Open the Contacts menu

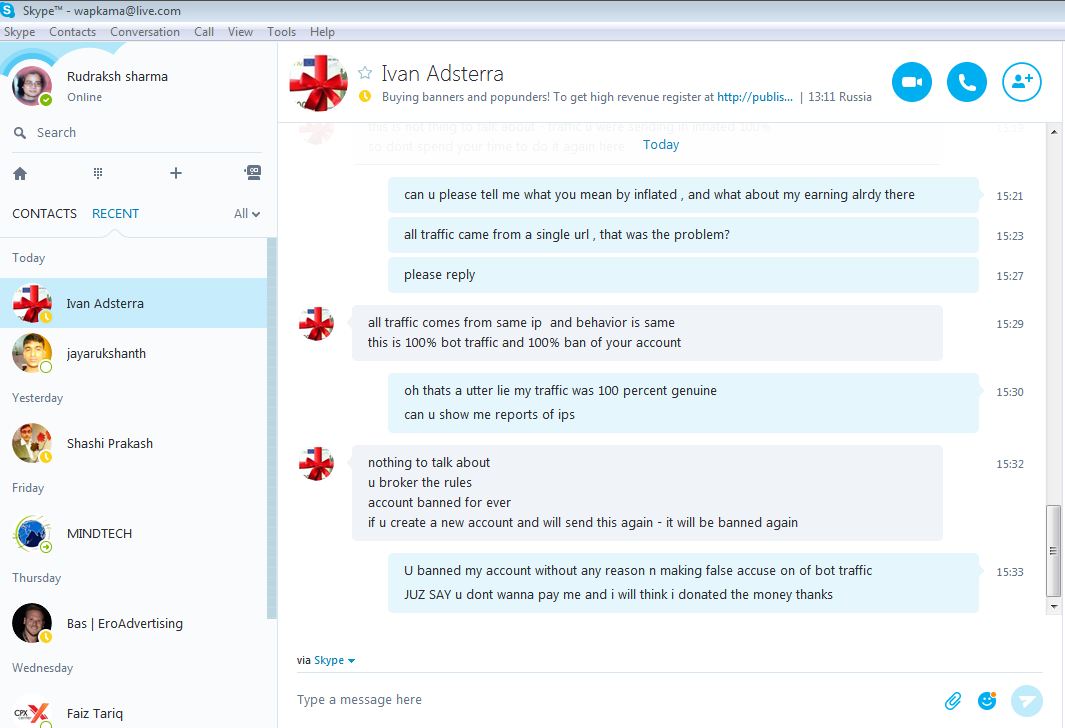73,32
